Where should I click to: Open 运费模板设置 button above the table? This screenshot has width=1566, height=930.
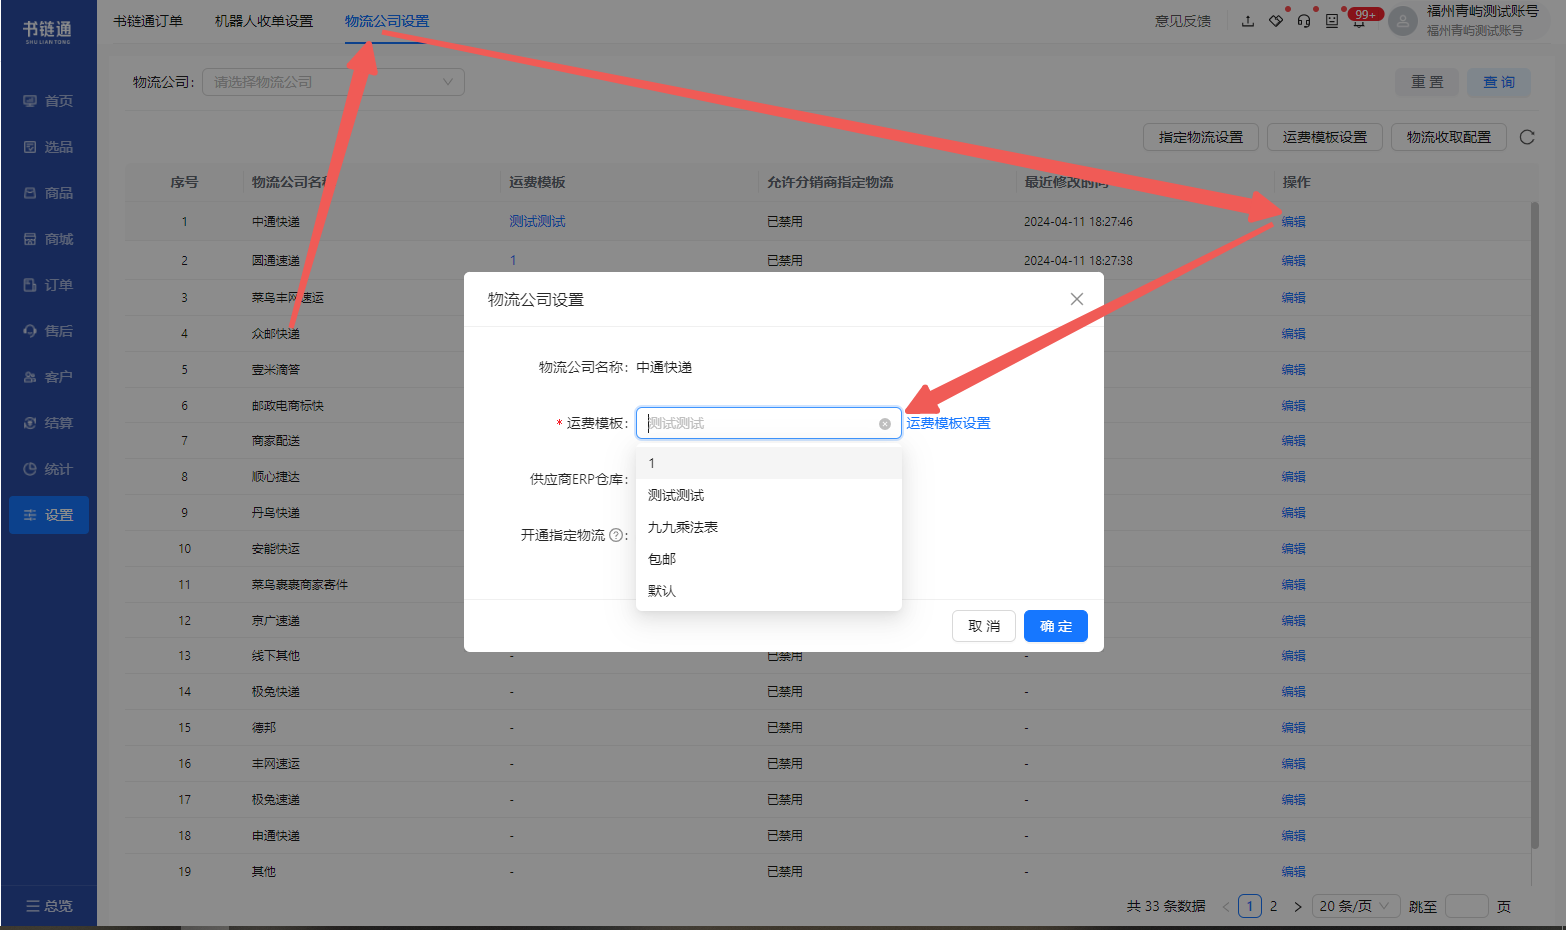(1325, 137)
